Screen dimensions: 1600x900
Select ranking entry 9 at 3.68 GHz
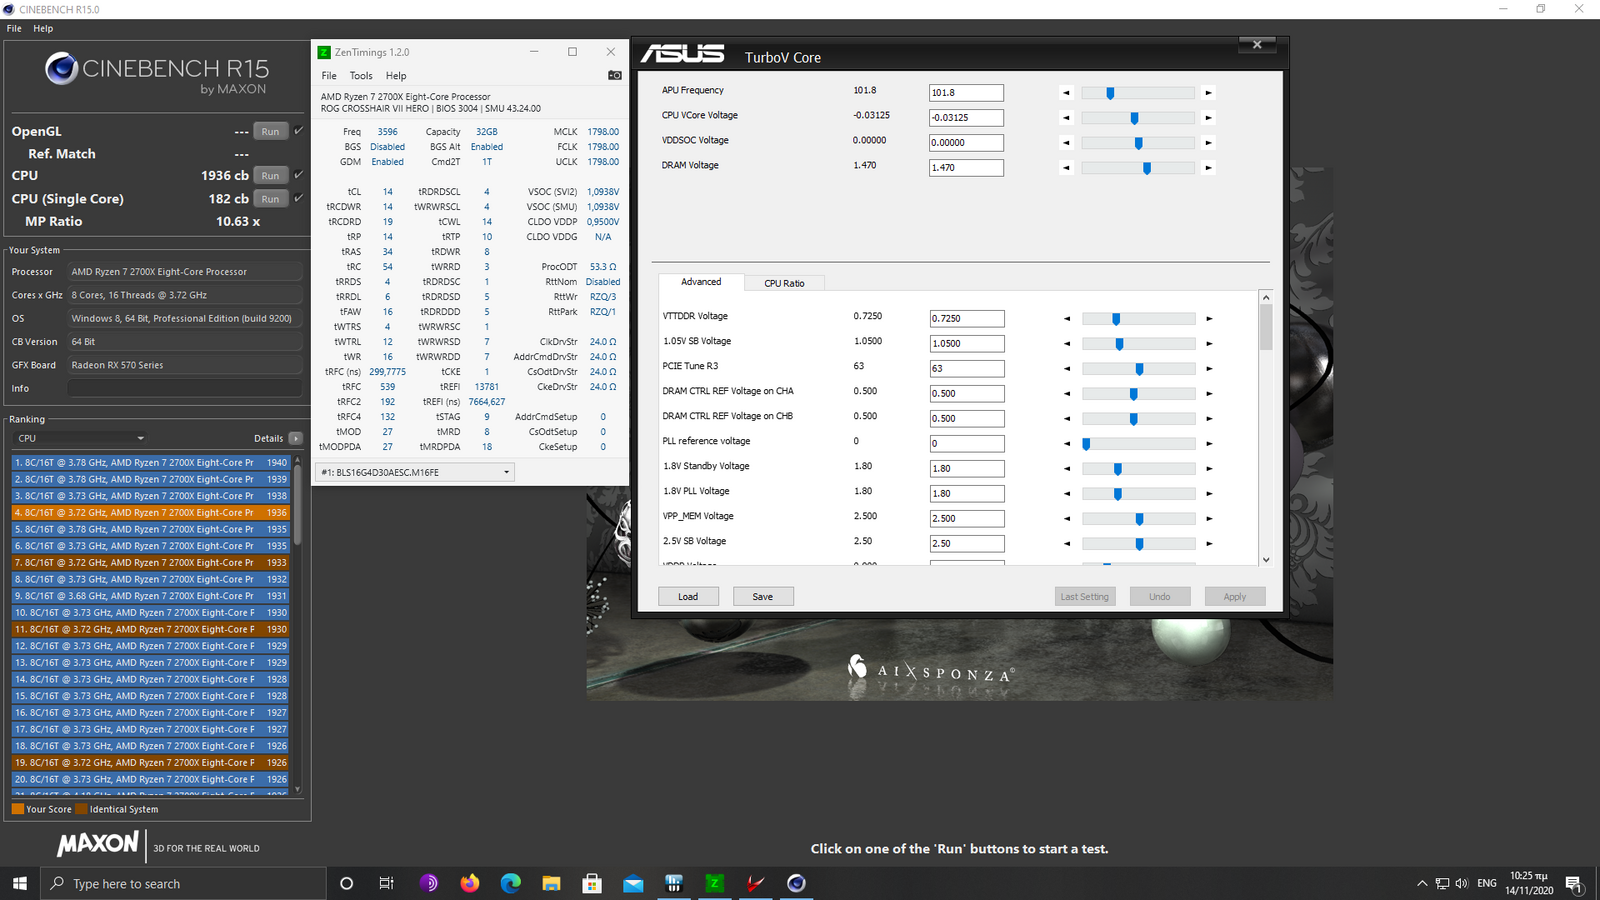tap(151, 596)
